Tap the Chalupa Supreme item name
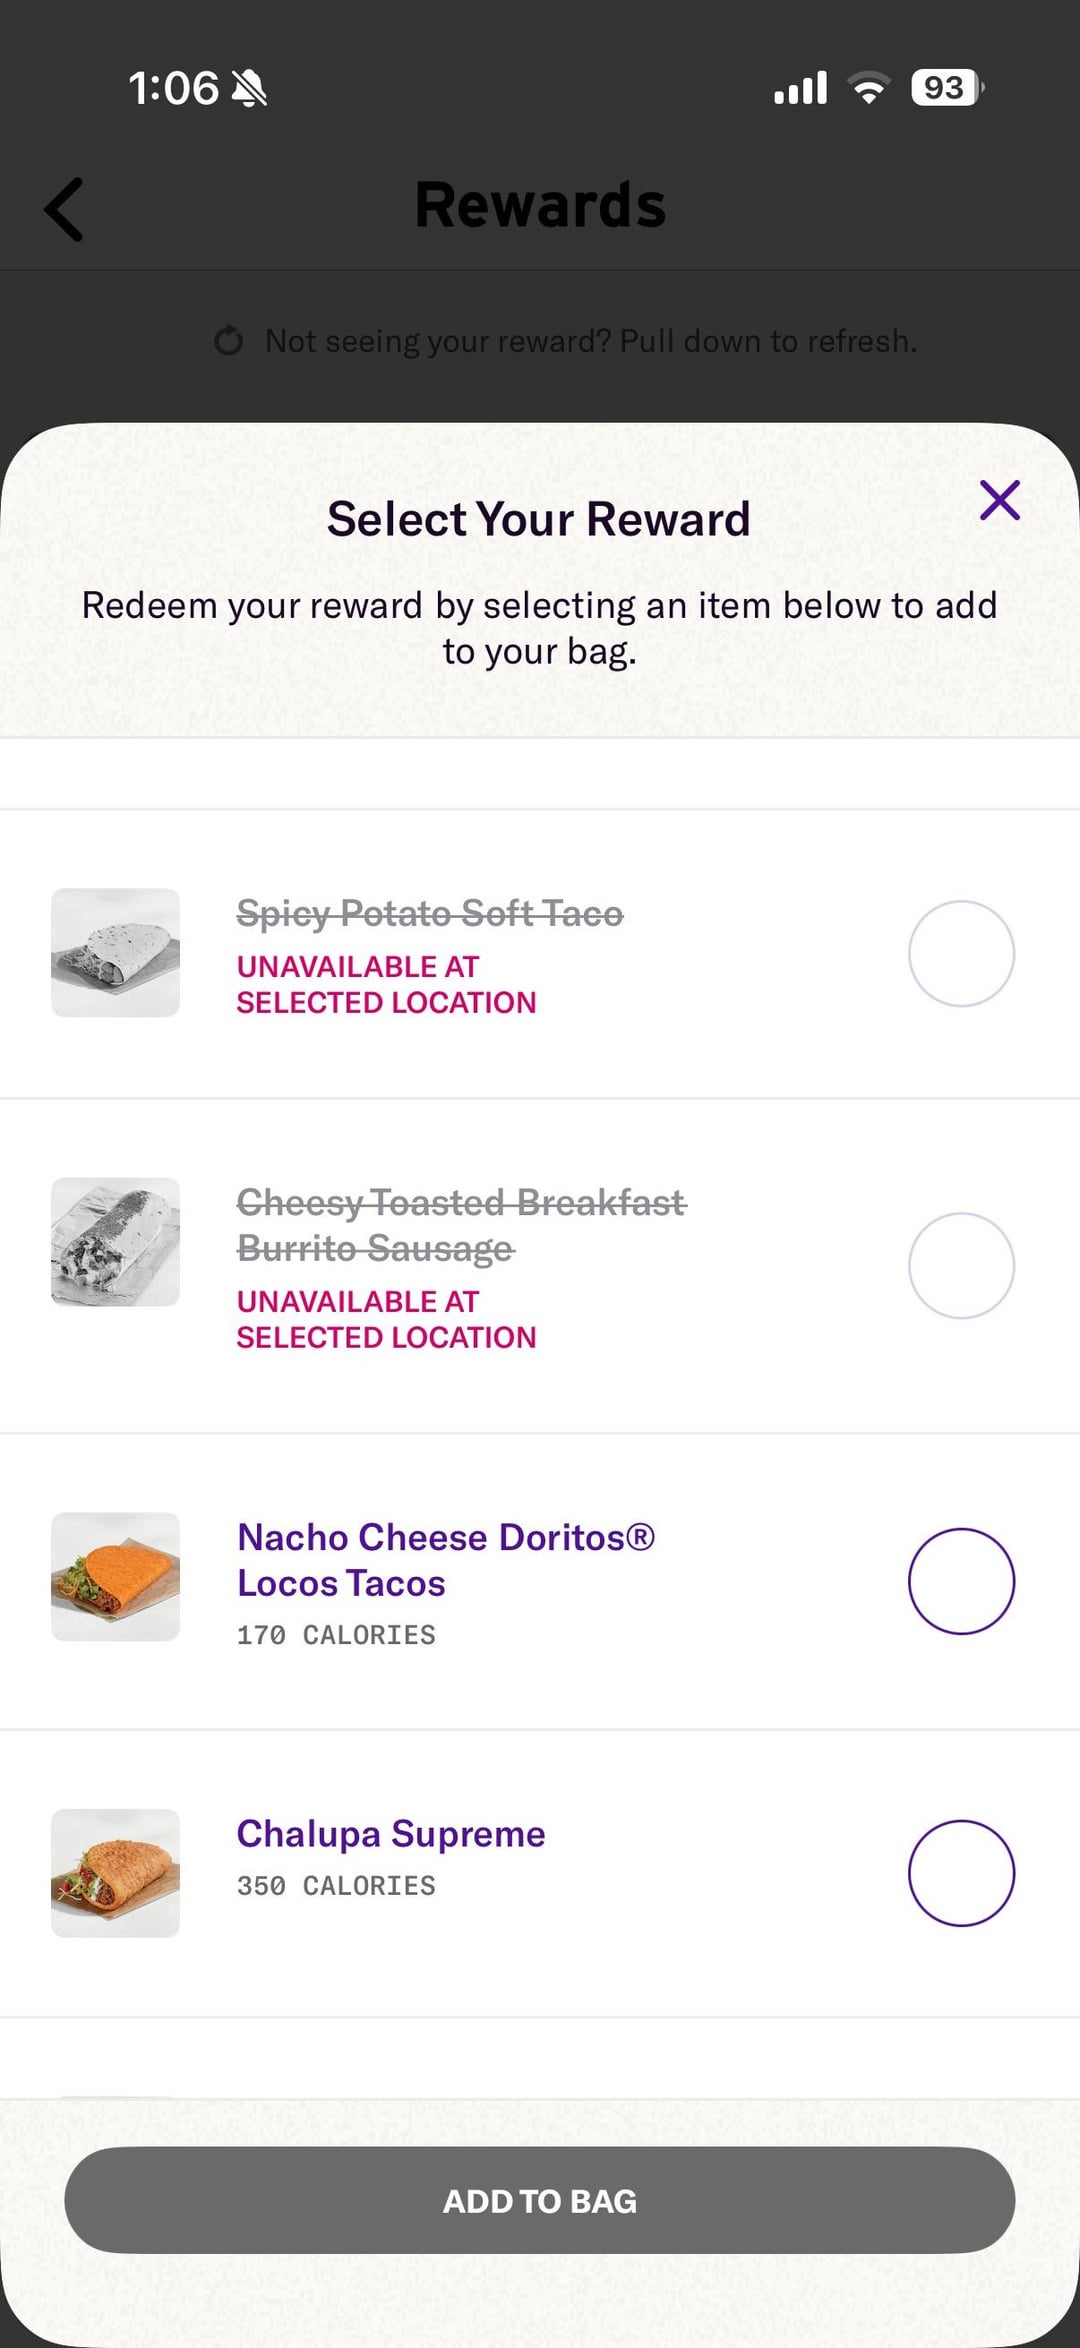This screenshot has height=2348, width=1080. point(391,1834)
